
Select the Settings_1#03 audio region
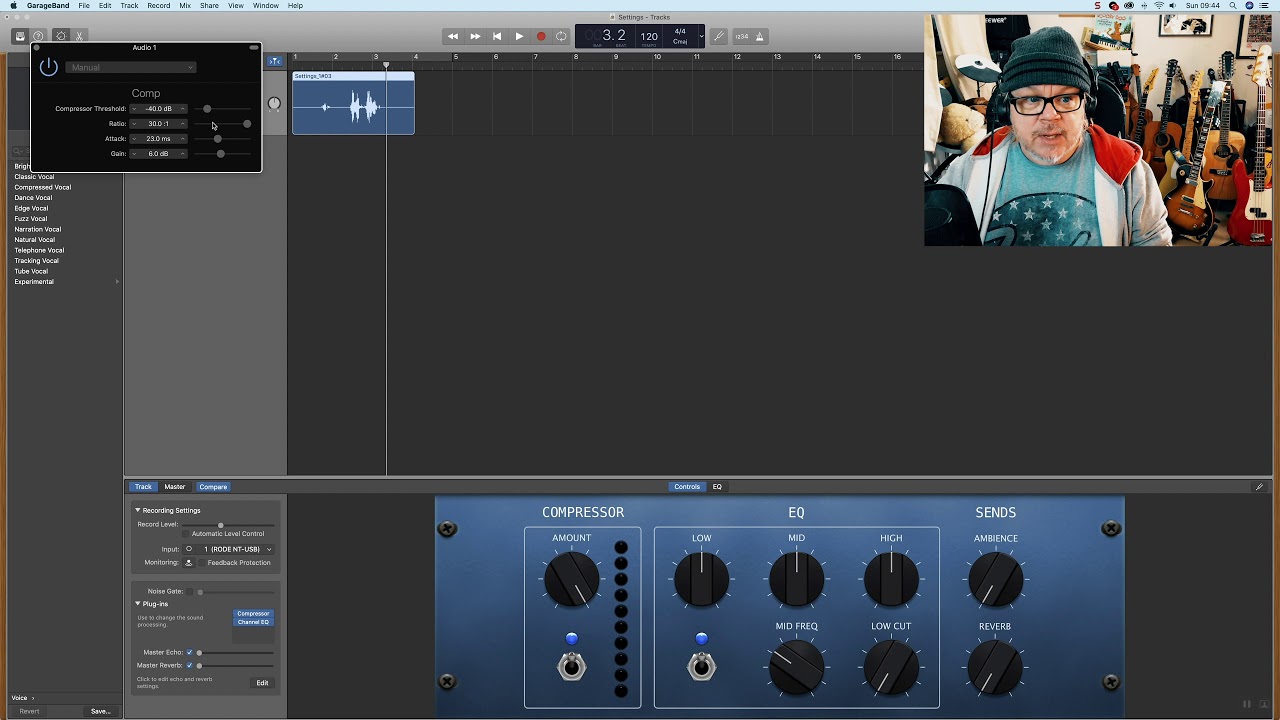353,103
